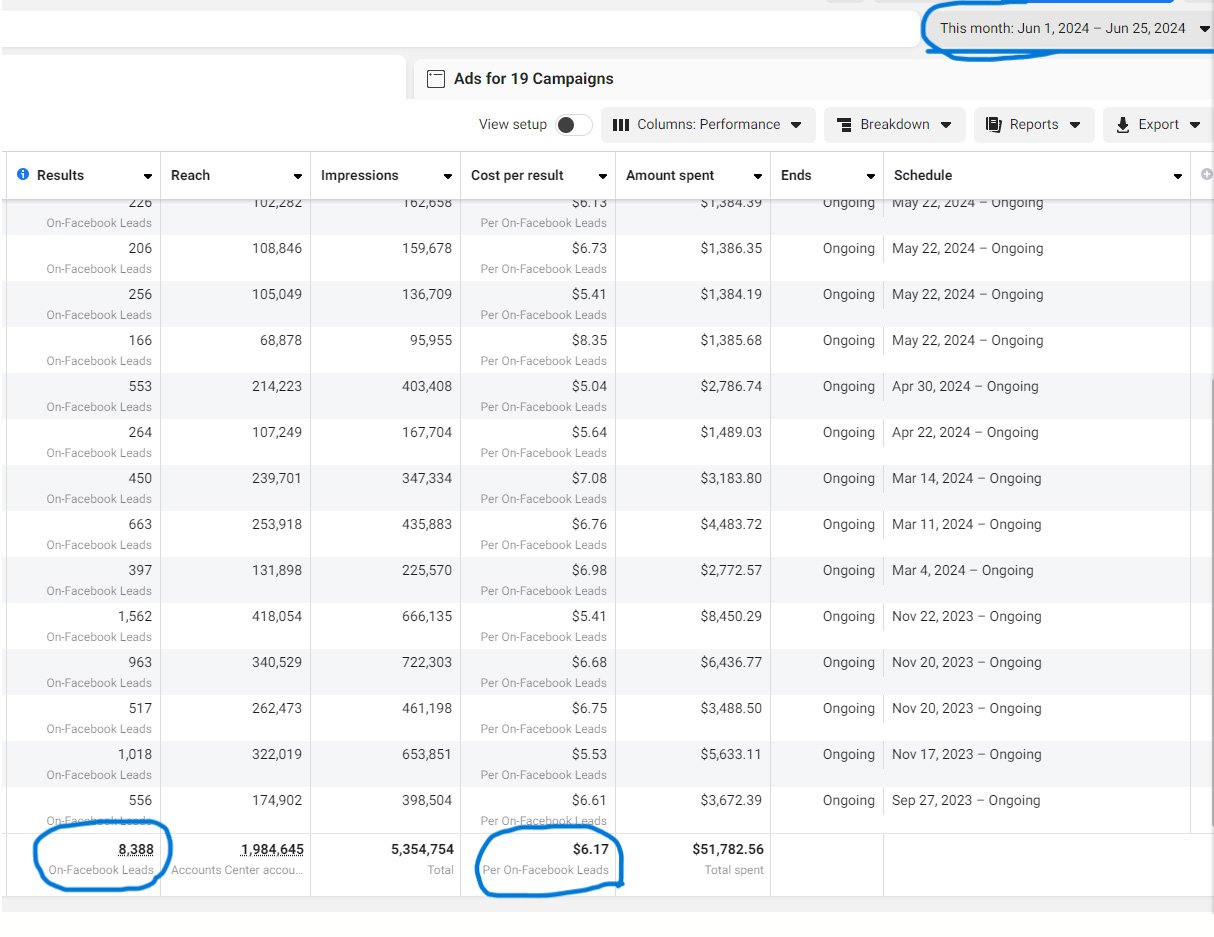Switch to the Ads for 19 Campaigns tab

click(533, 79)
